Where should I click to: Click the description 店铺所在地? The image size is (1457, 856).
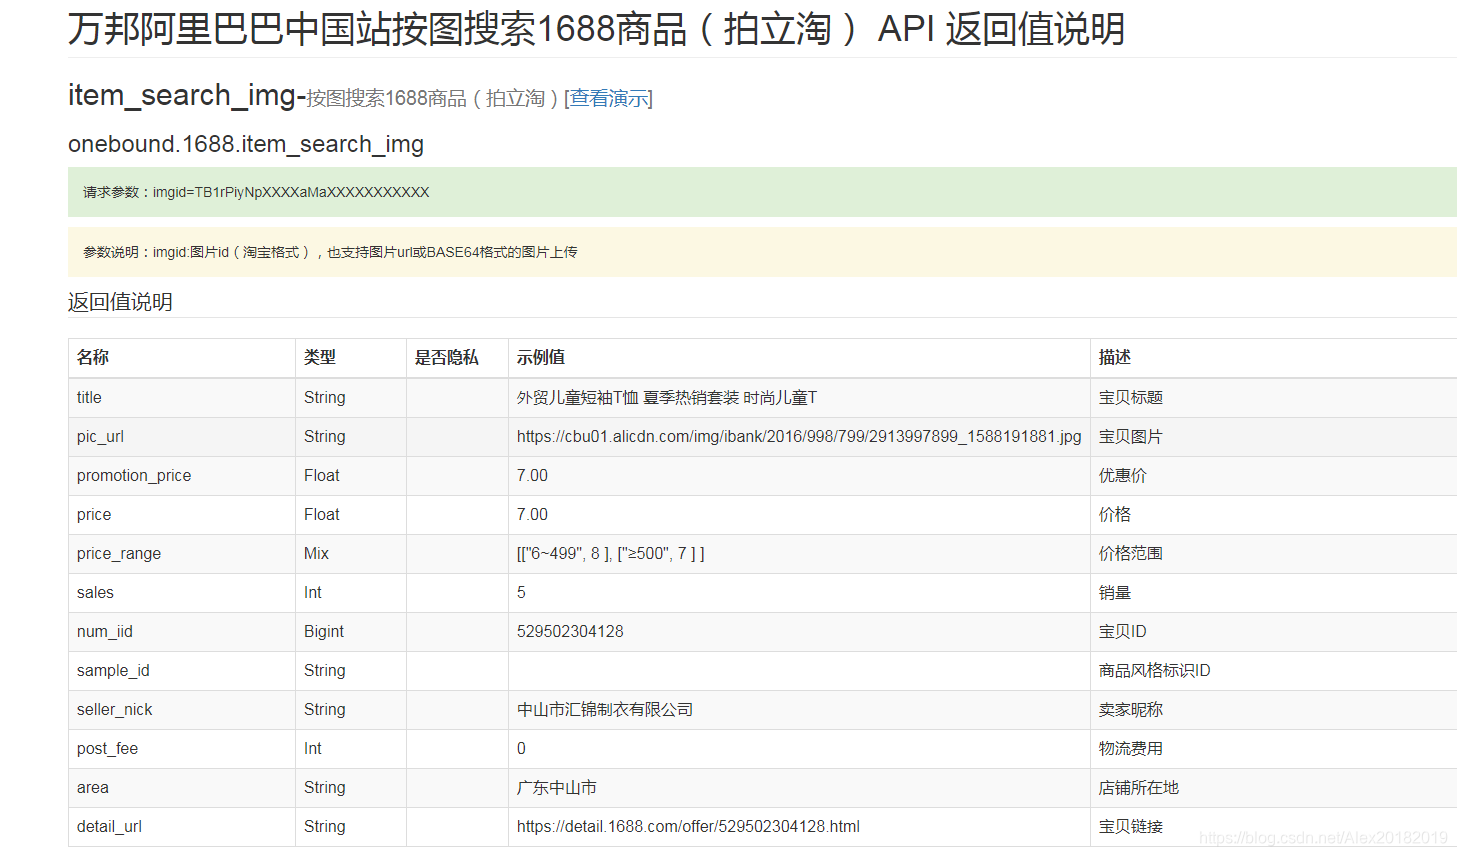point(1139,787)
